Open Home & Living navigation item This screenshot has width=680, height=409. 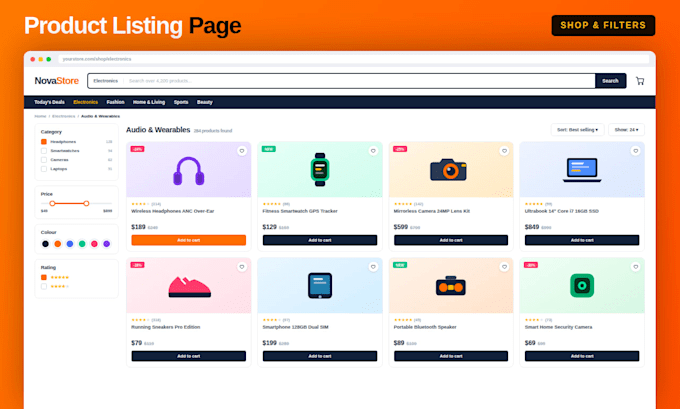tap(149, 102)
